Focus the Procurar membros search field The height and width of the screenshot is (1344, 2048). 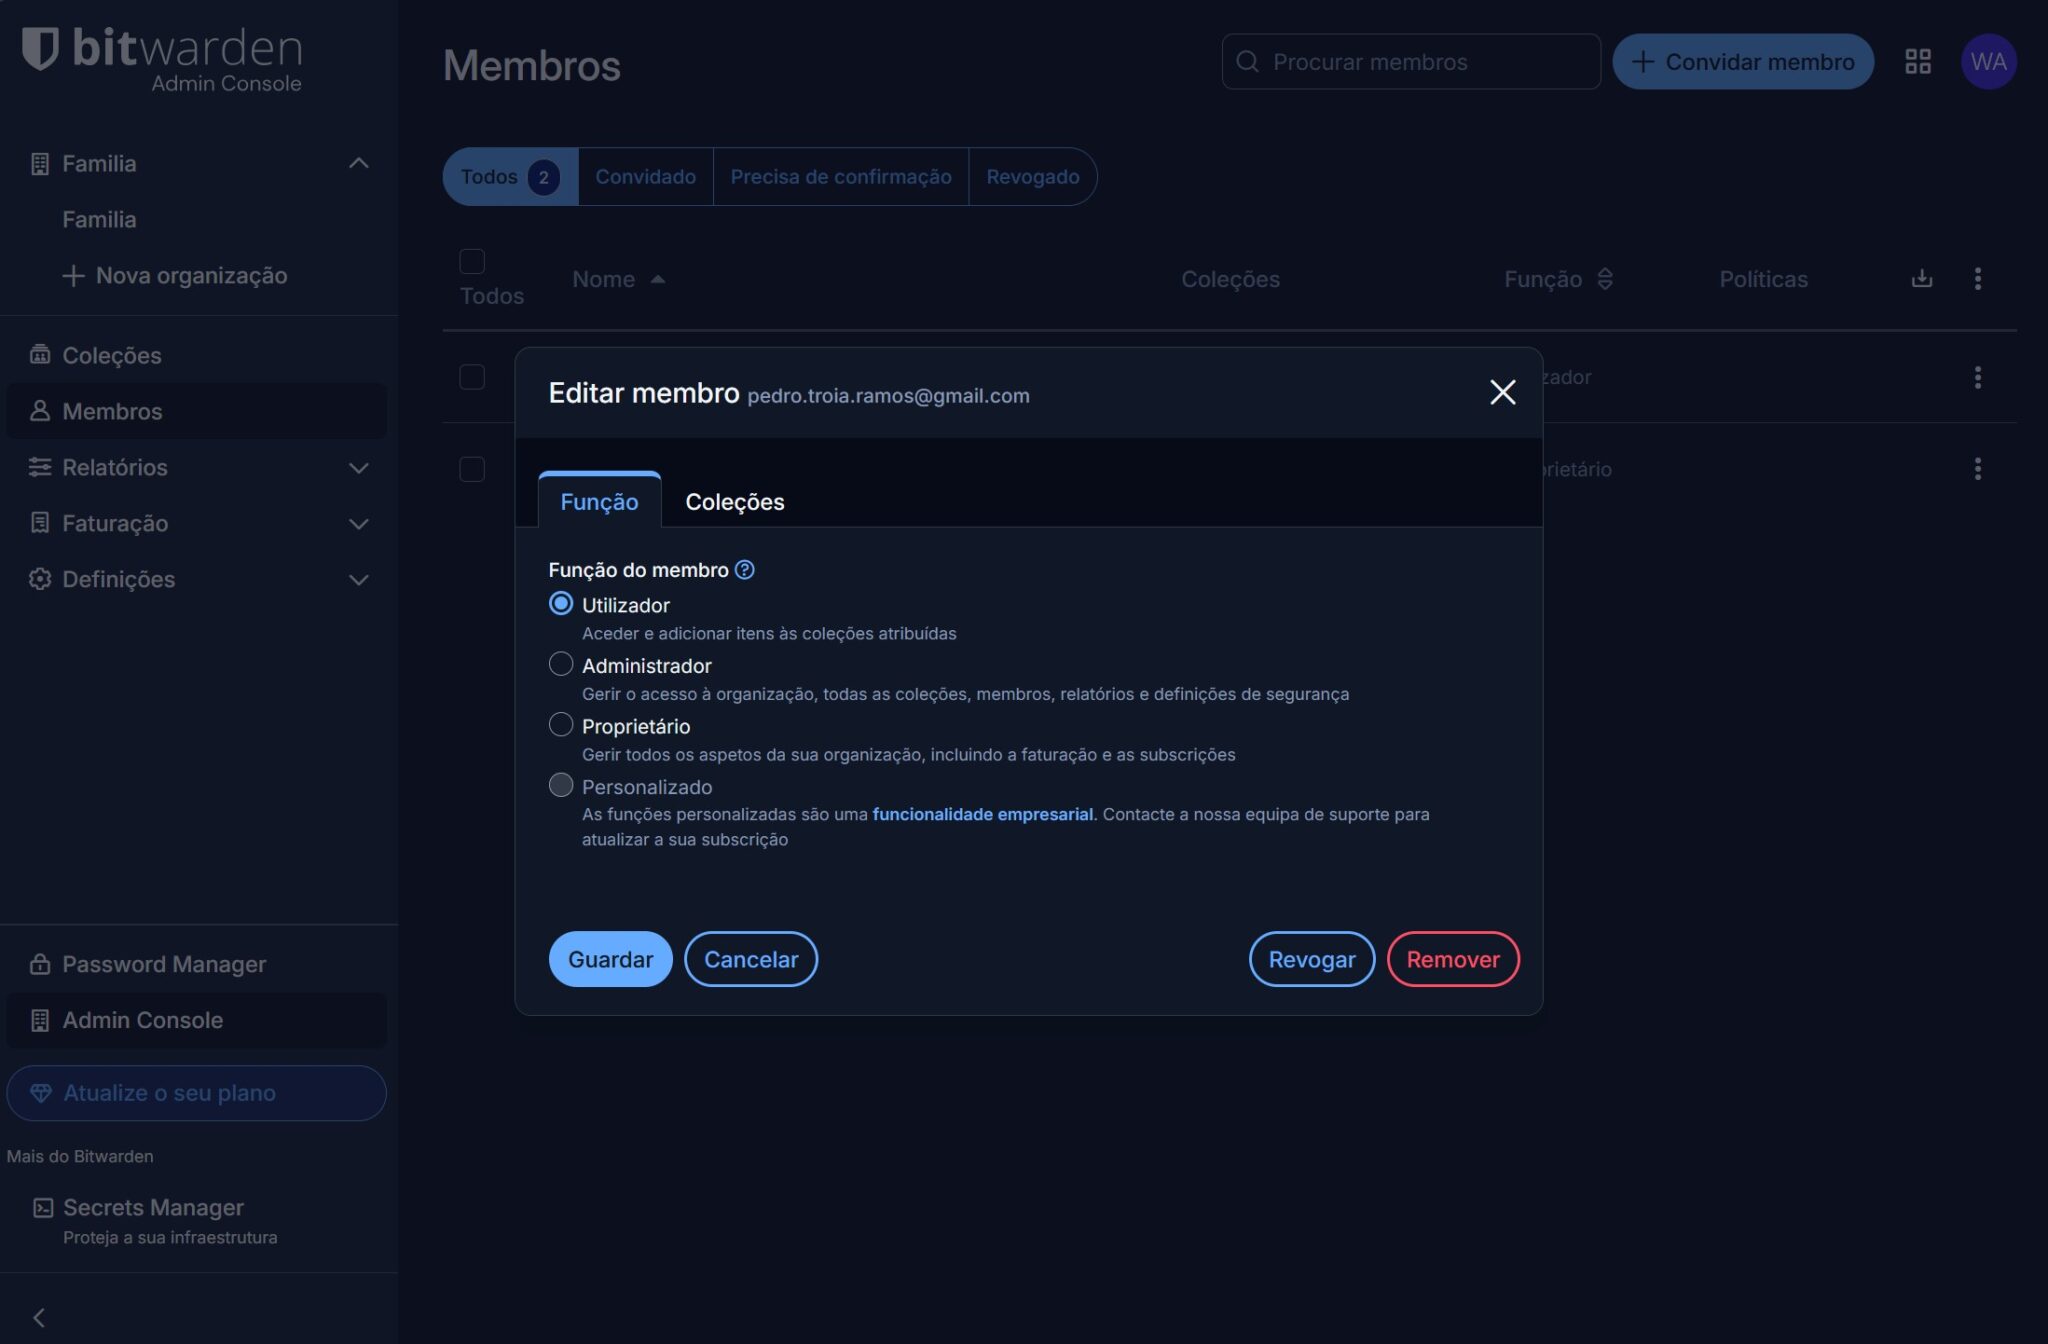1411,62
